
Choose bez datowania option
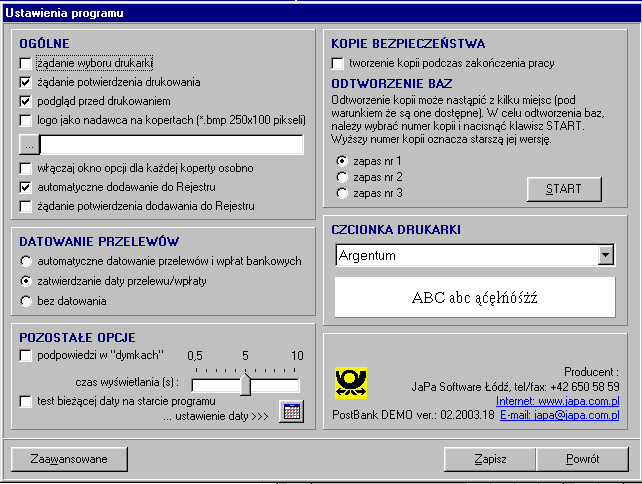[x=28, y=300]
